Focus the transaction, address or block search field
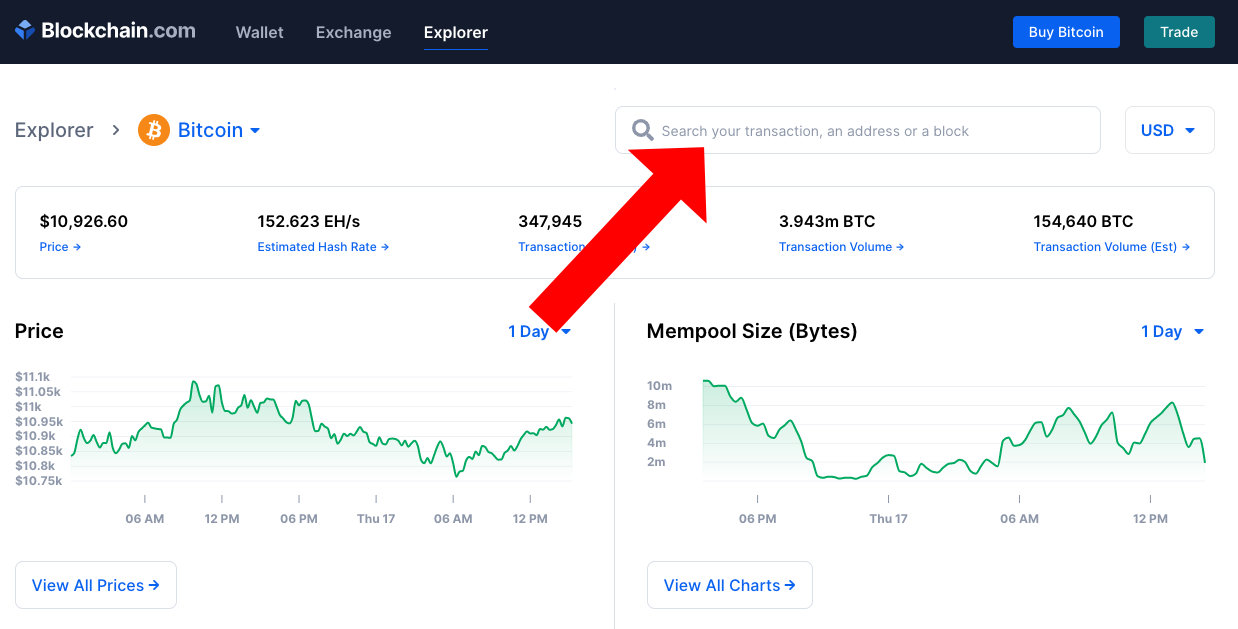The width and height of the screenshot is (1238, 629). (x=858, y=130)
